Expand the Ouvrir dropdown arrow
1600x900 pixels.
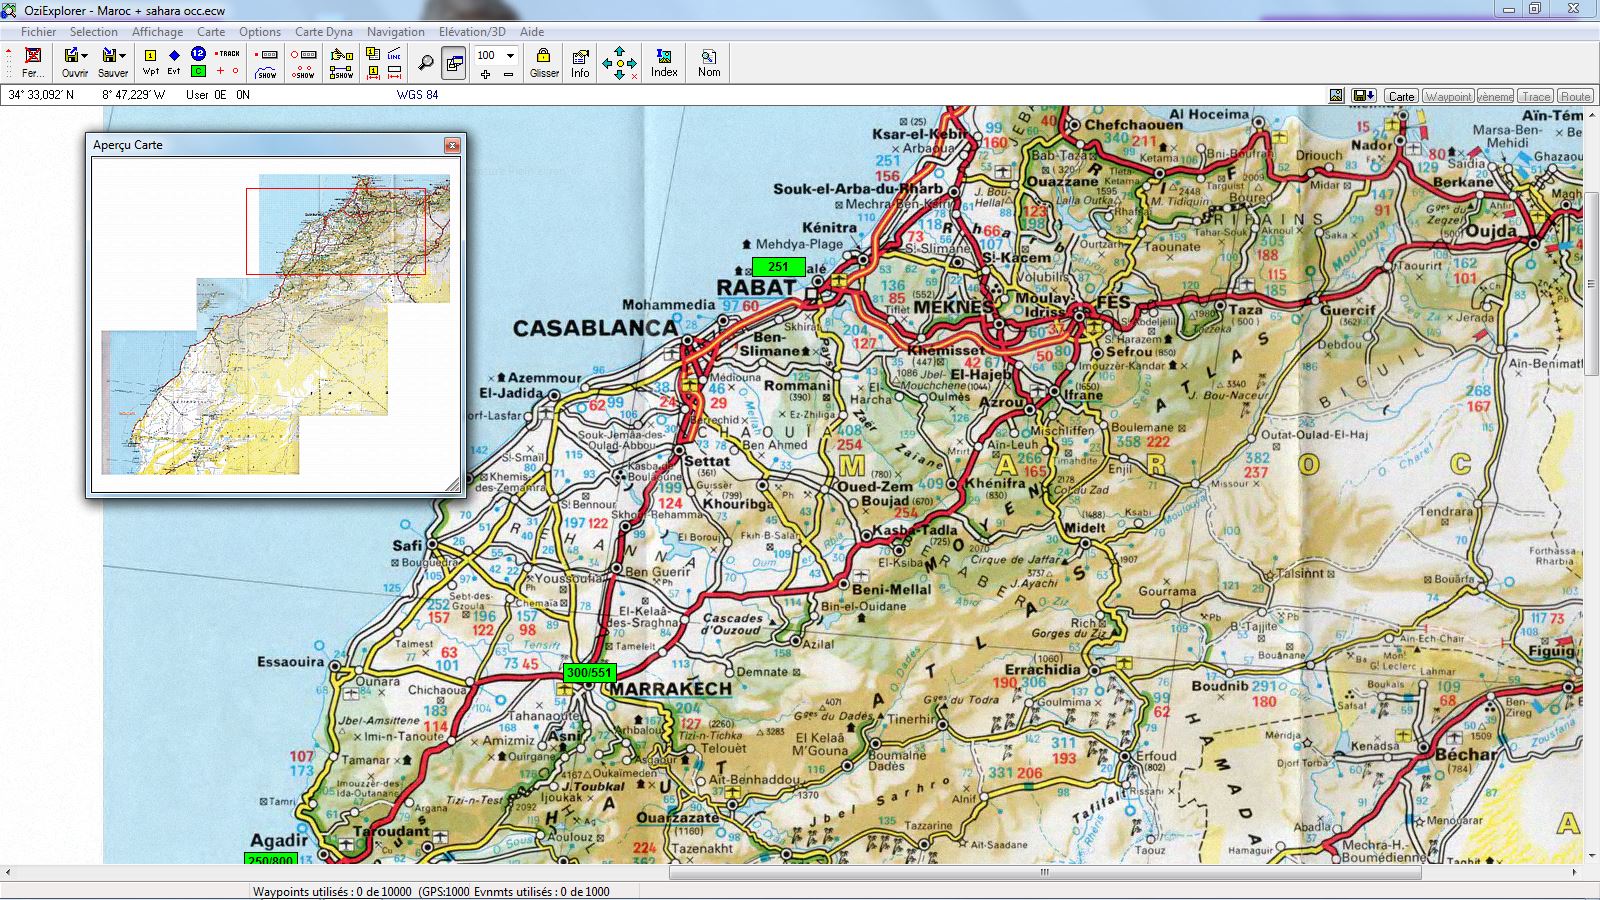tap(85, 56)
